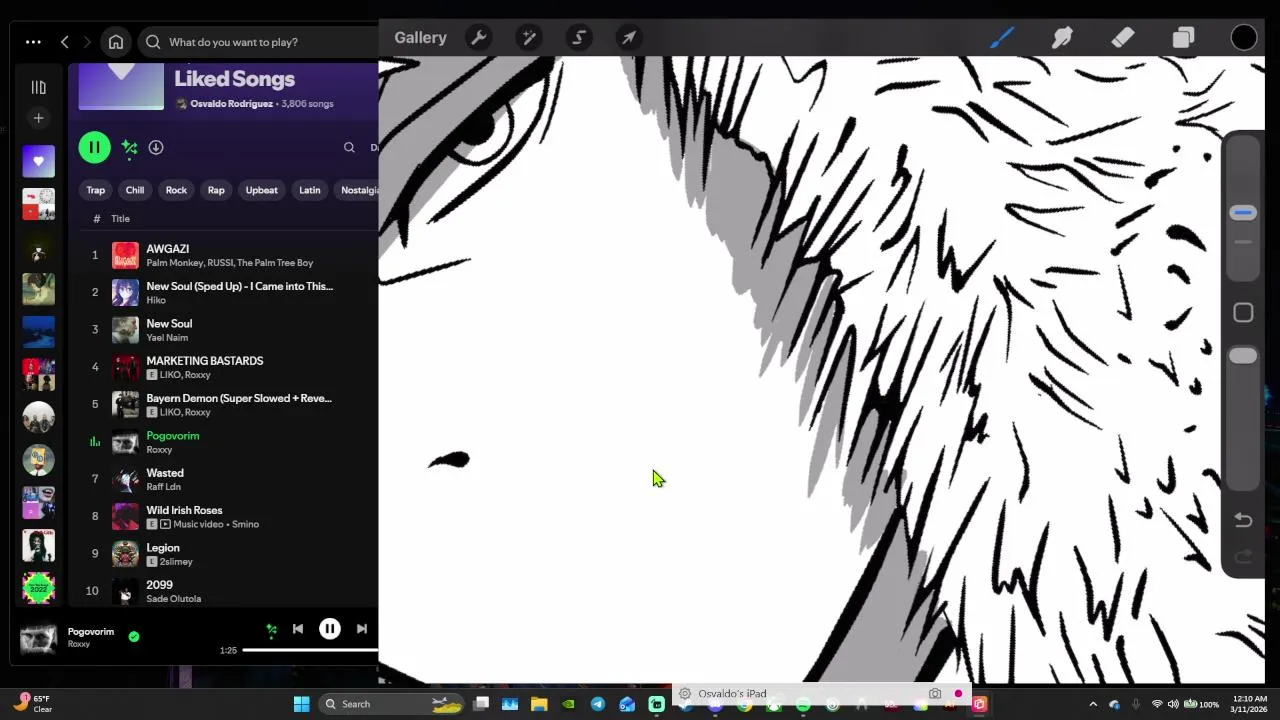Skip to the next track

point(361,629)
